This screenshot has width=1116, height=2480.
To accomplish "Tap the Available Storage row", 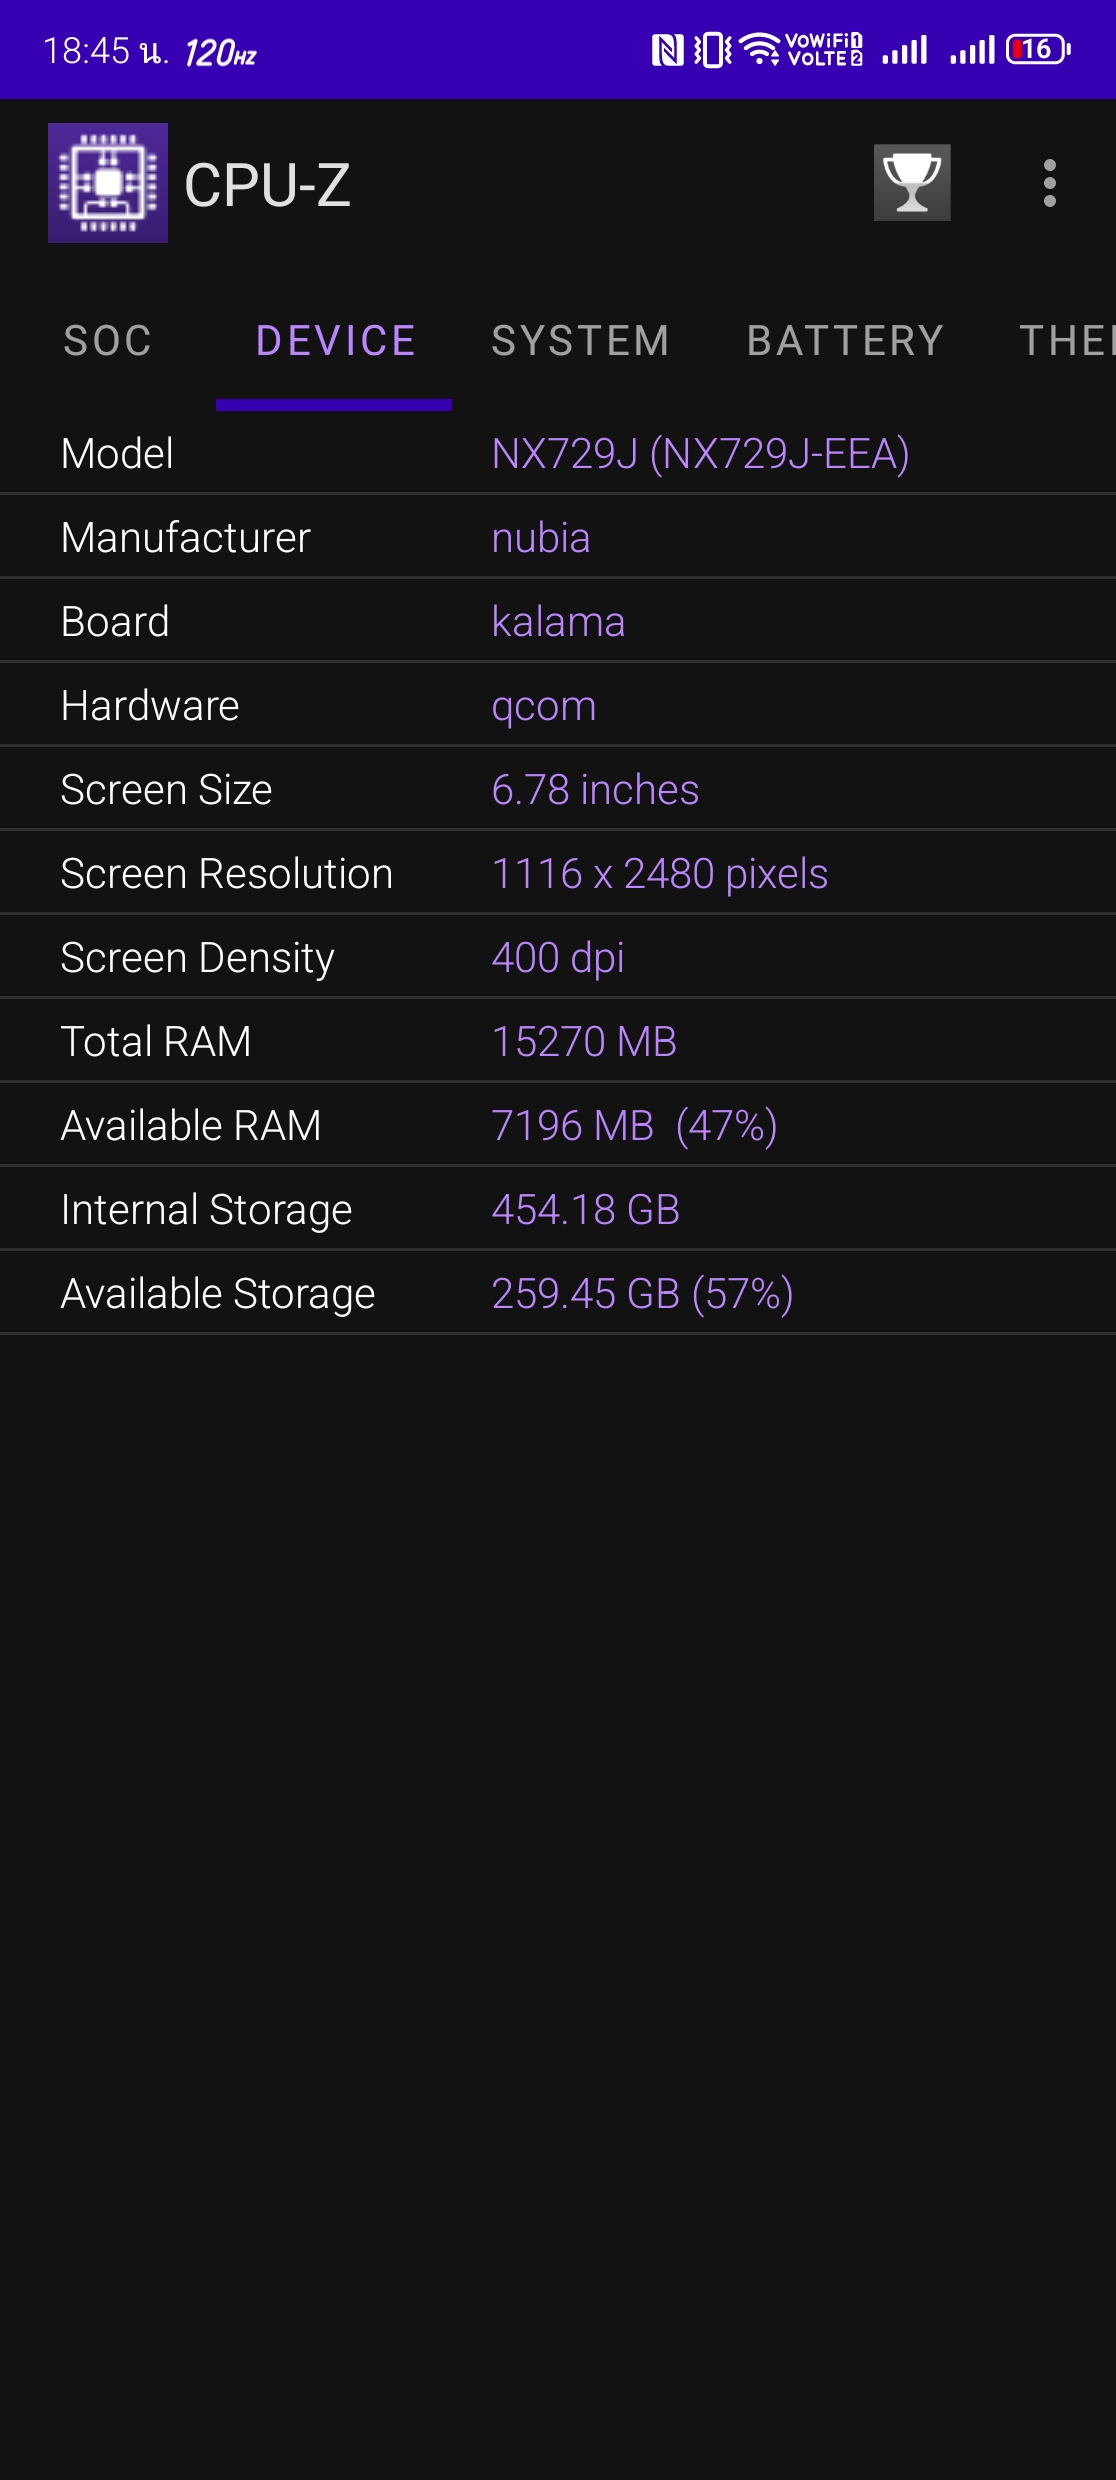I will click(x=558, y=1293).
